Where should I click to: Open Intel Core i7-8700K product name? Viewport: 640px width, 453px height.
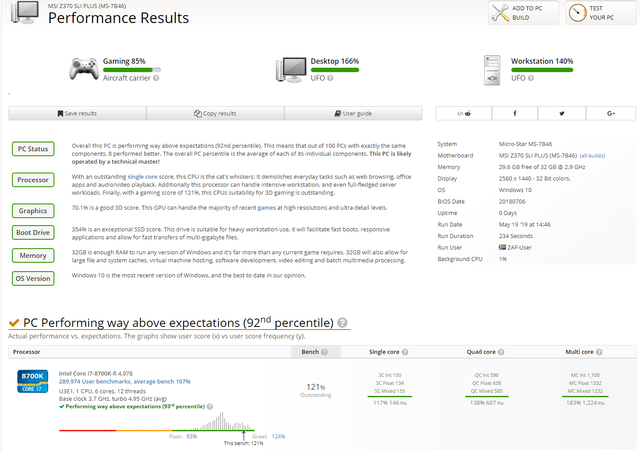tap(96, 373)
